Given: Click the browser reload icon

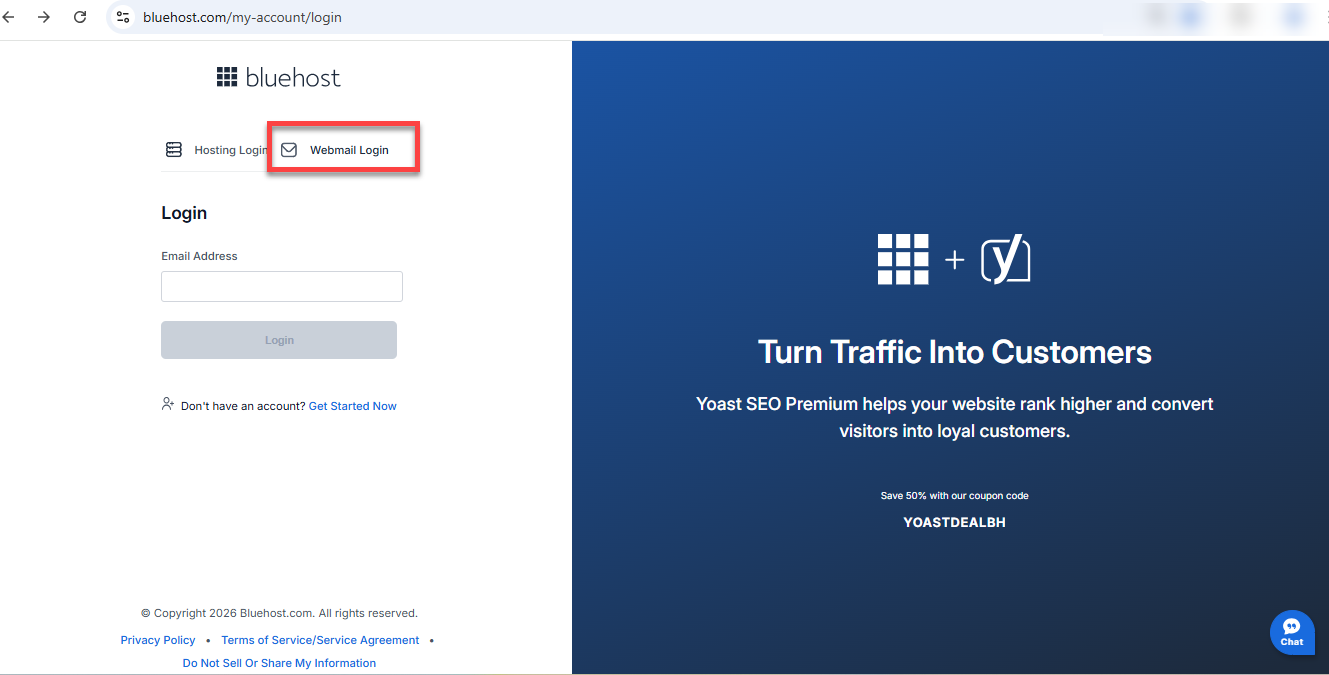Looking at the screenshot, I should (79, 17).
